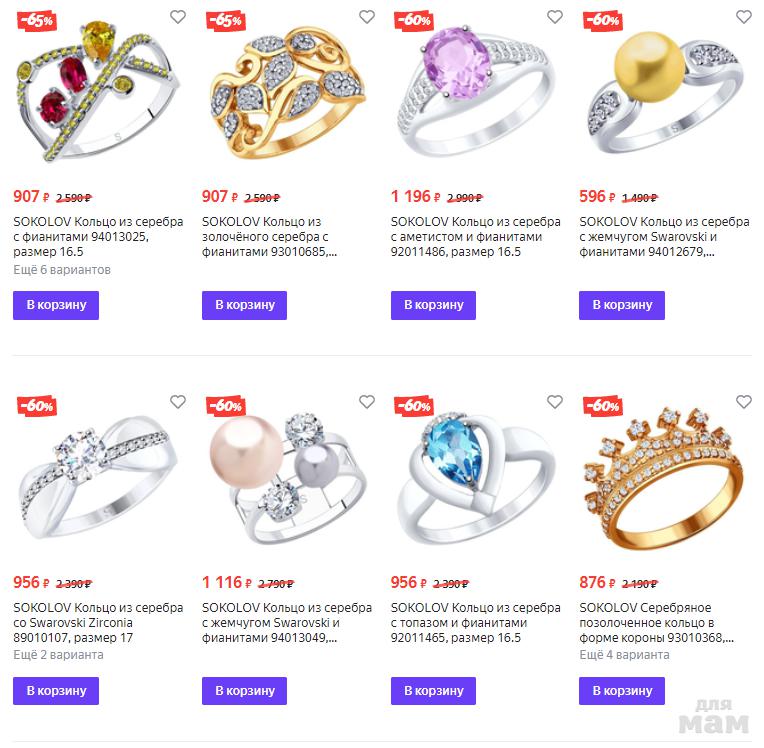764x748 pixels.
Task: Add pink pearl ring 94013049 to favorites
Action: pyautogui.click(x=367, y=402)
